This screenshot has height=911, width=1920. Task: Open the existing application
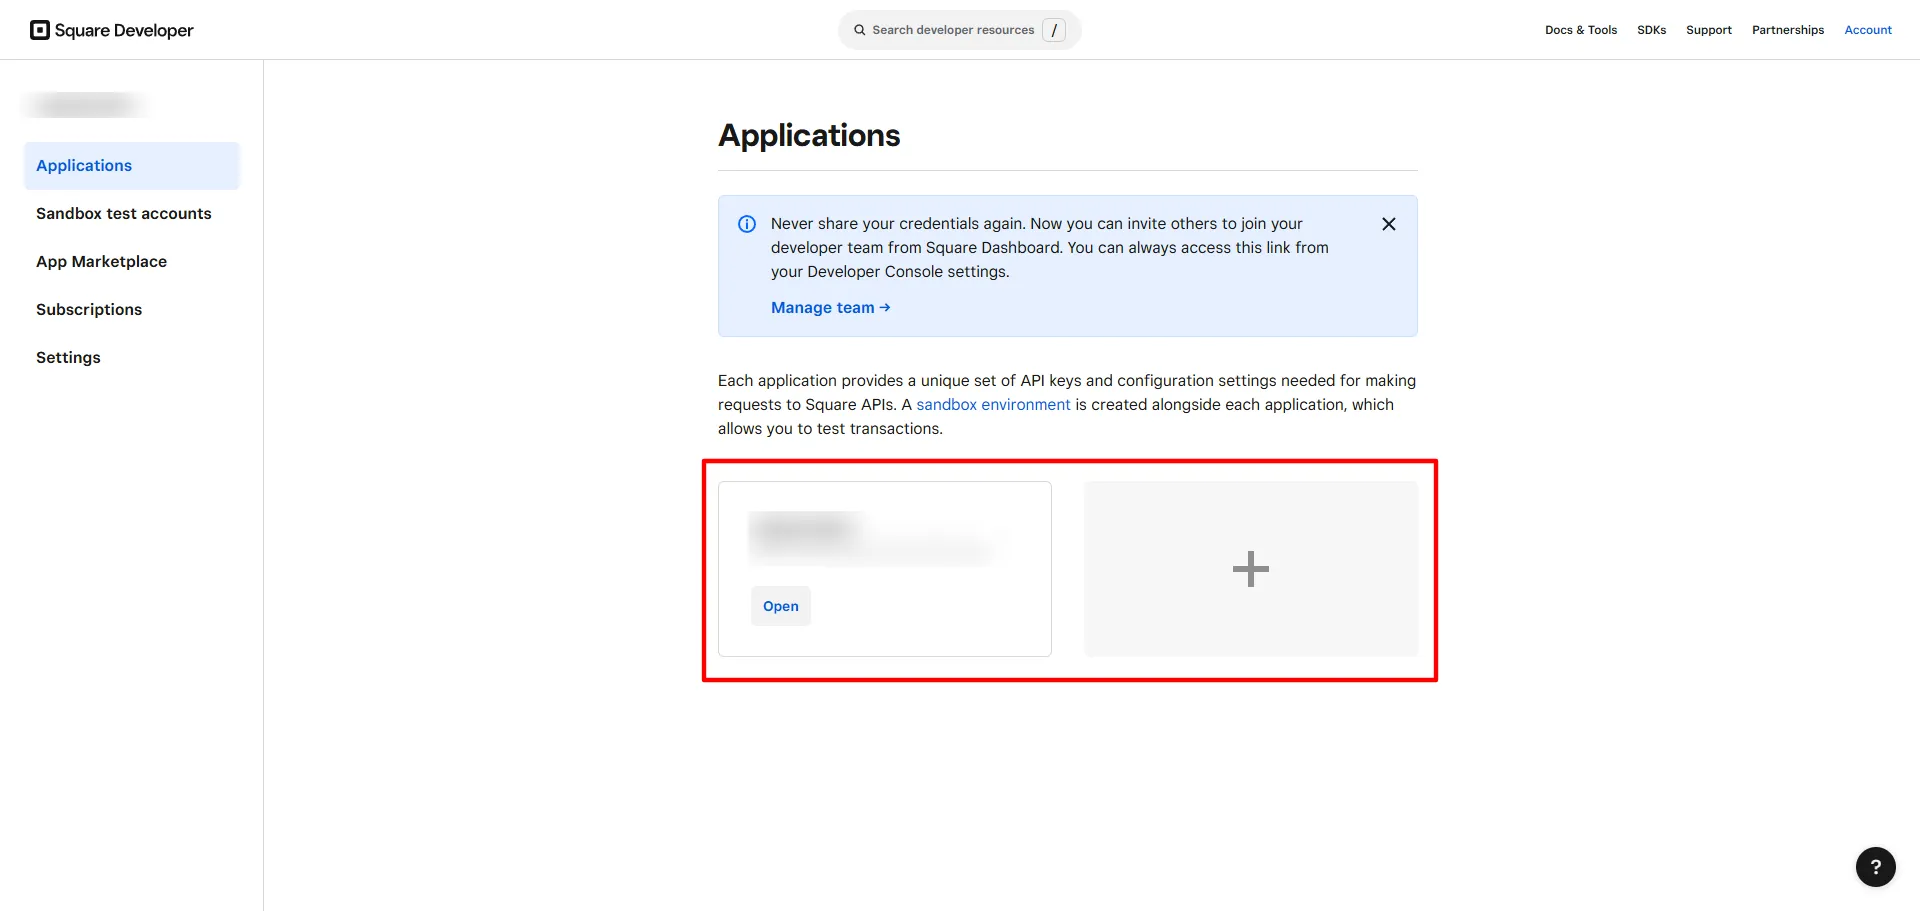point(780,606)
